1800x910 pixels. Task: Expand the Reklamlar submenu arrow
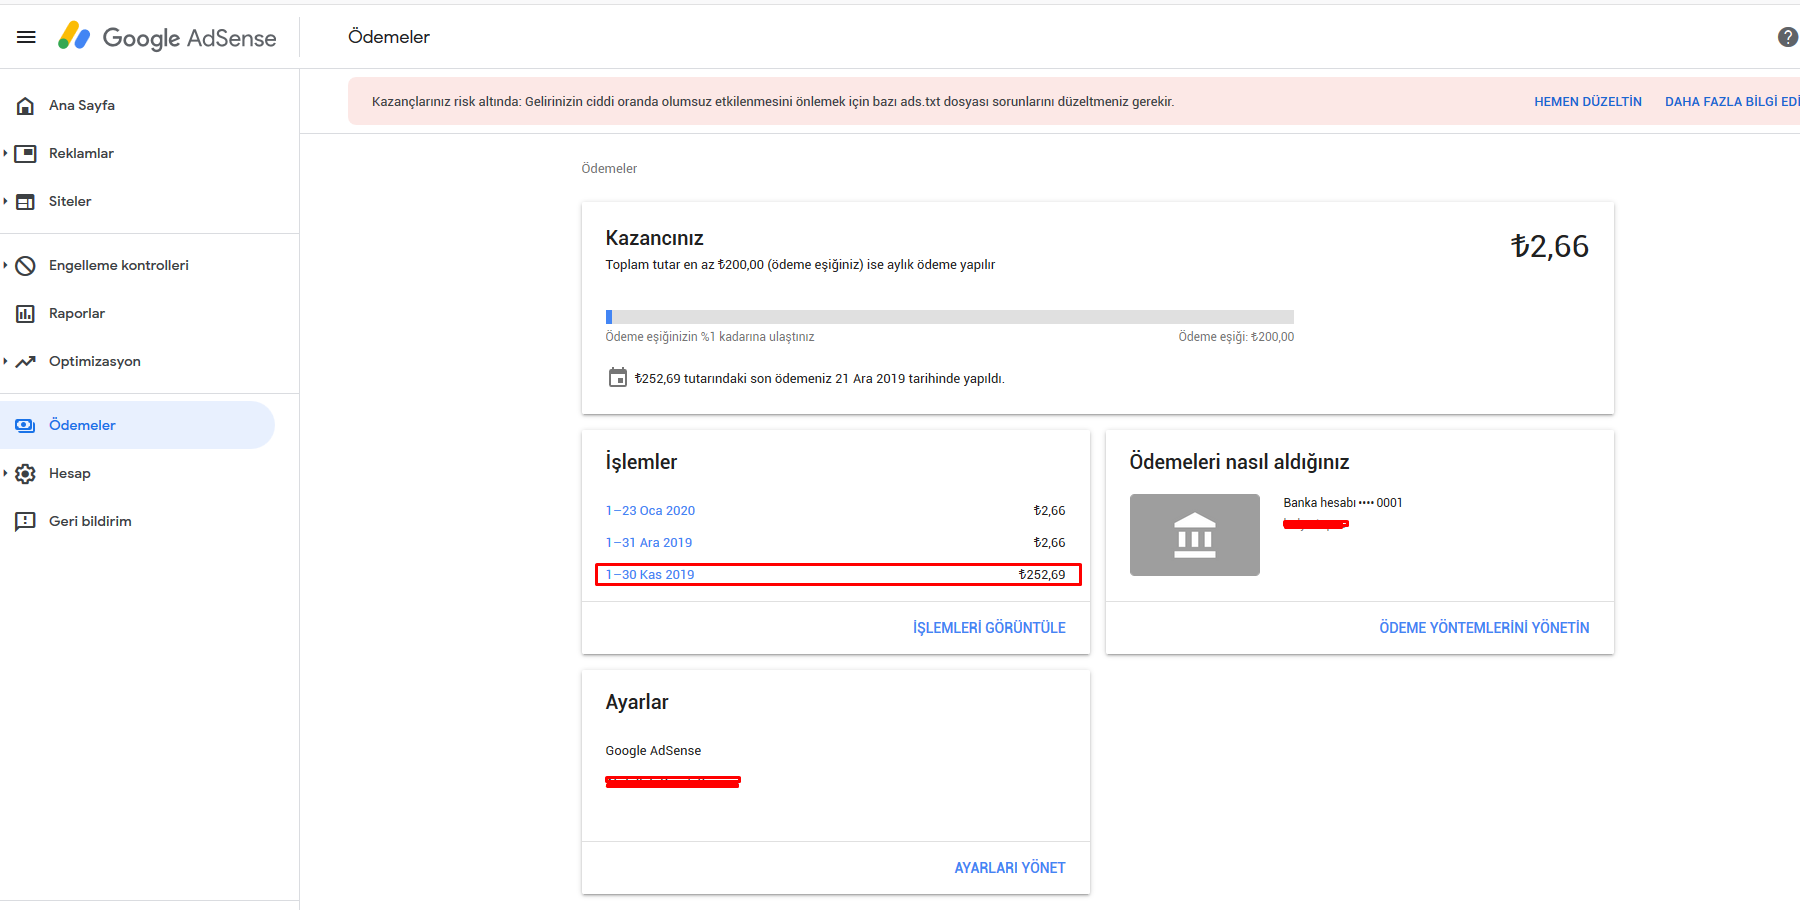click(6, 153)
